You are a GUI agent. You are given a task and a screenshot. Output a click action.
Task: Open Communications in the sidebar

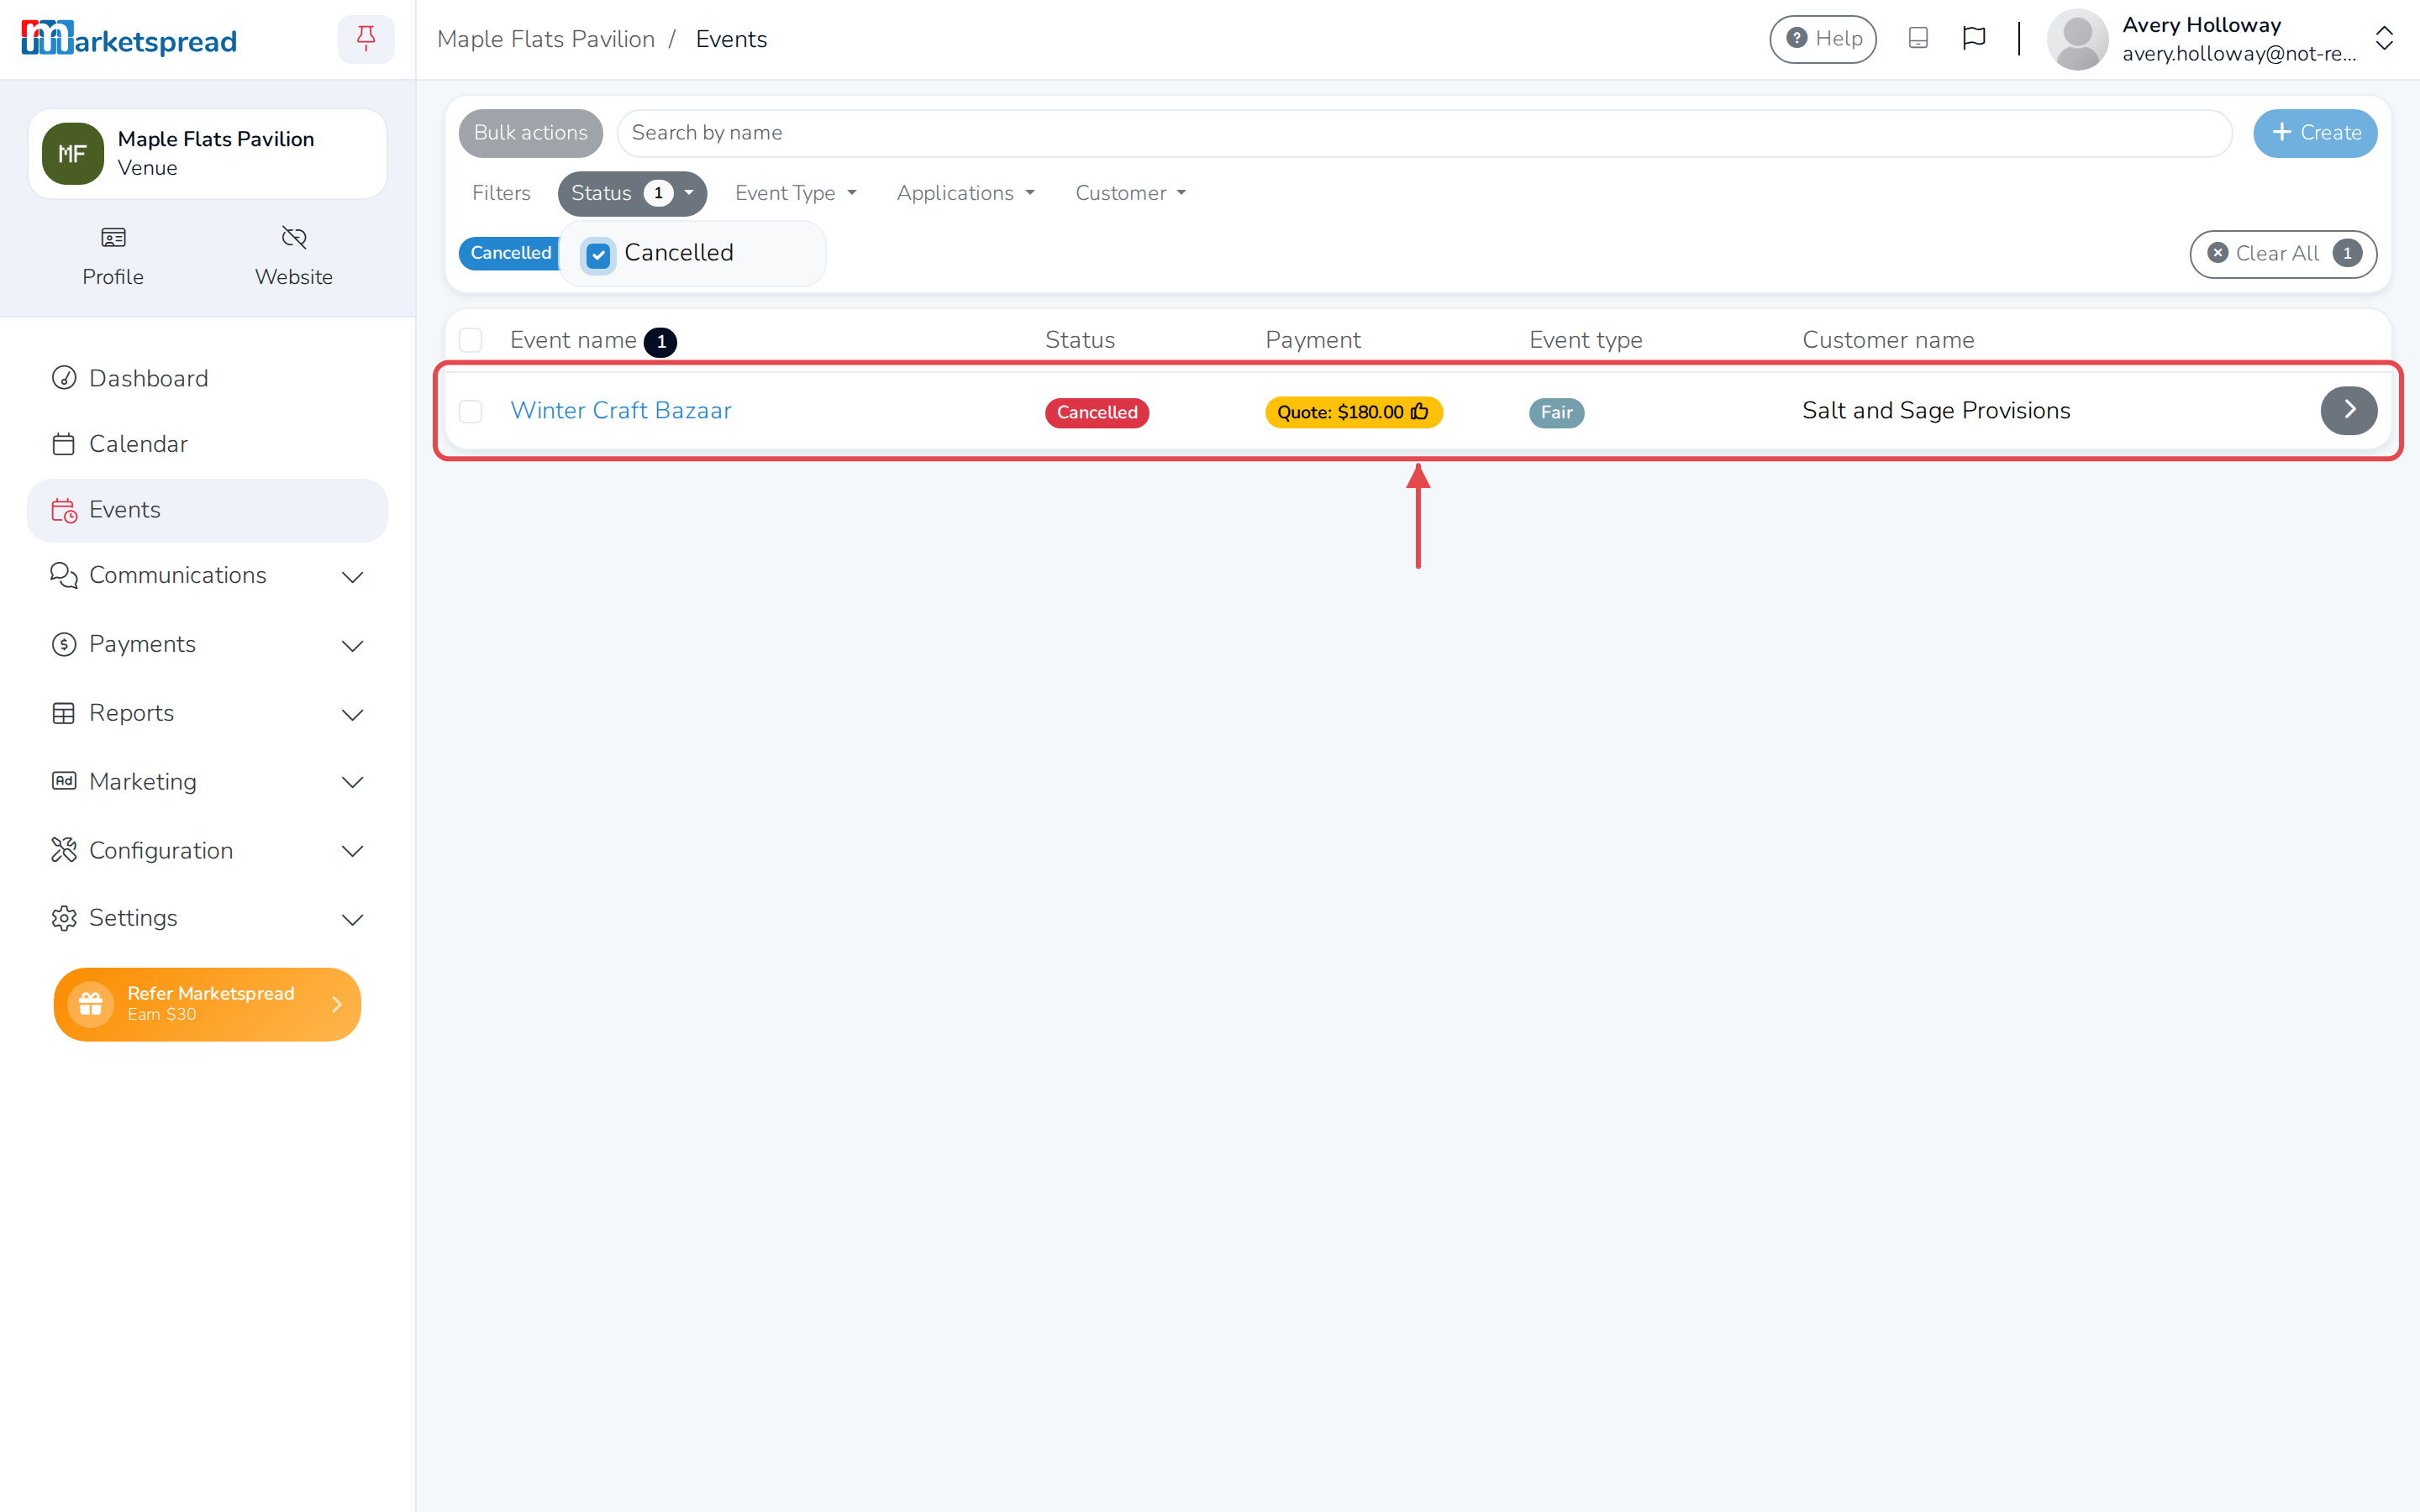coord(207,575)
